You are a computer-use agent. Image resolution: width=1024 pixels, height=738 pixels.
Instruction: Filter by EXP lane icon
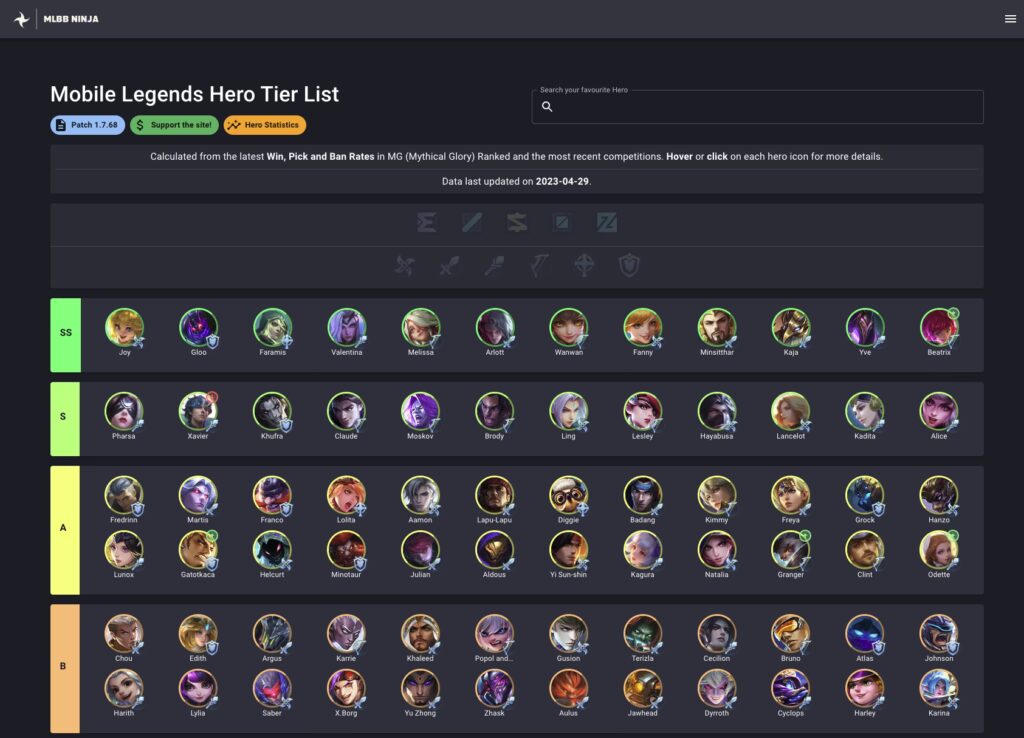click(x=427, y=223)
